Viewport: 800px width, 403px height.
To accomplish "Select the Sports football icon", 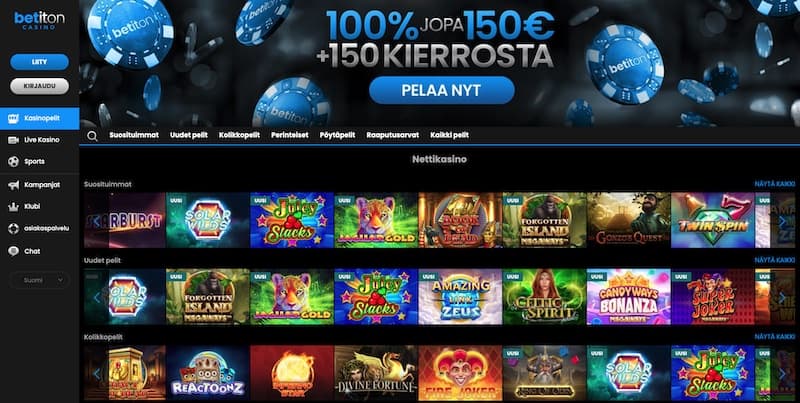I will coord(14,162).
